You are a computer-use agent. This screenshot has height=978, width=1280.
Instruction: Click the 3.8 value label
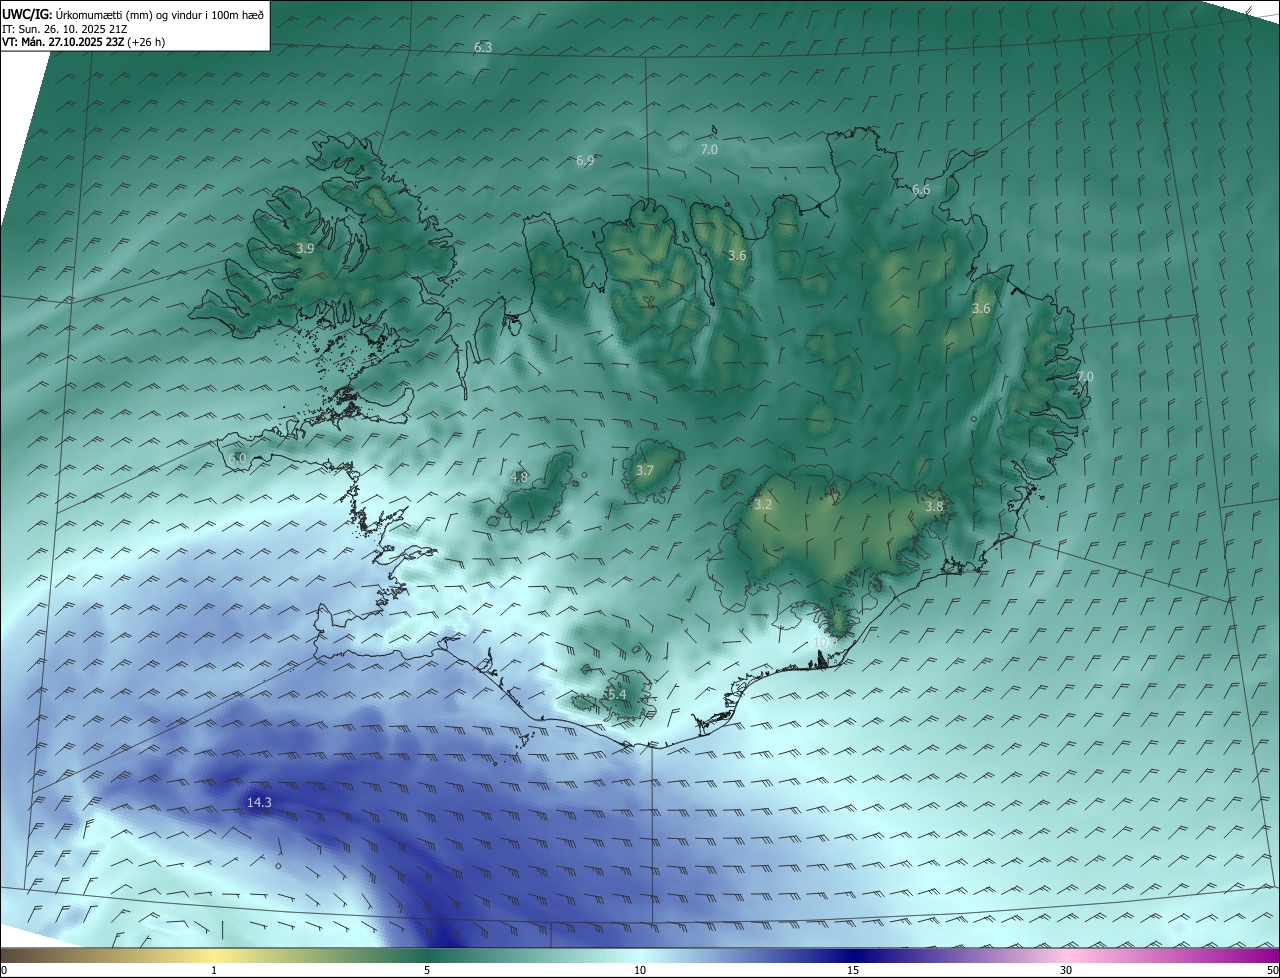point(934,506)
